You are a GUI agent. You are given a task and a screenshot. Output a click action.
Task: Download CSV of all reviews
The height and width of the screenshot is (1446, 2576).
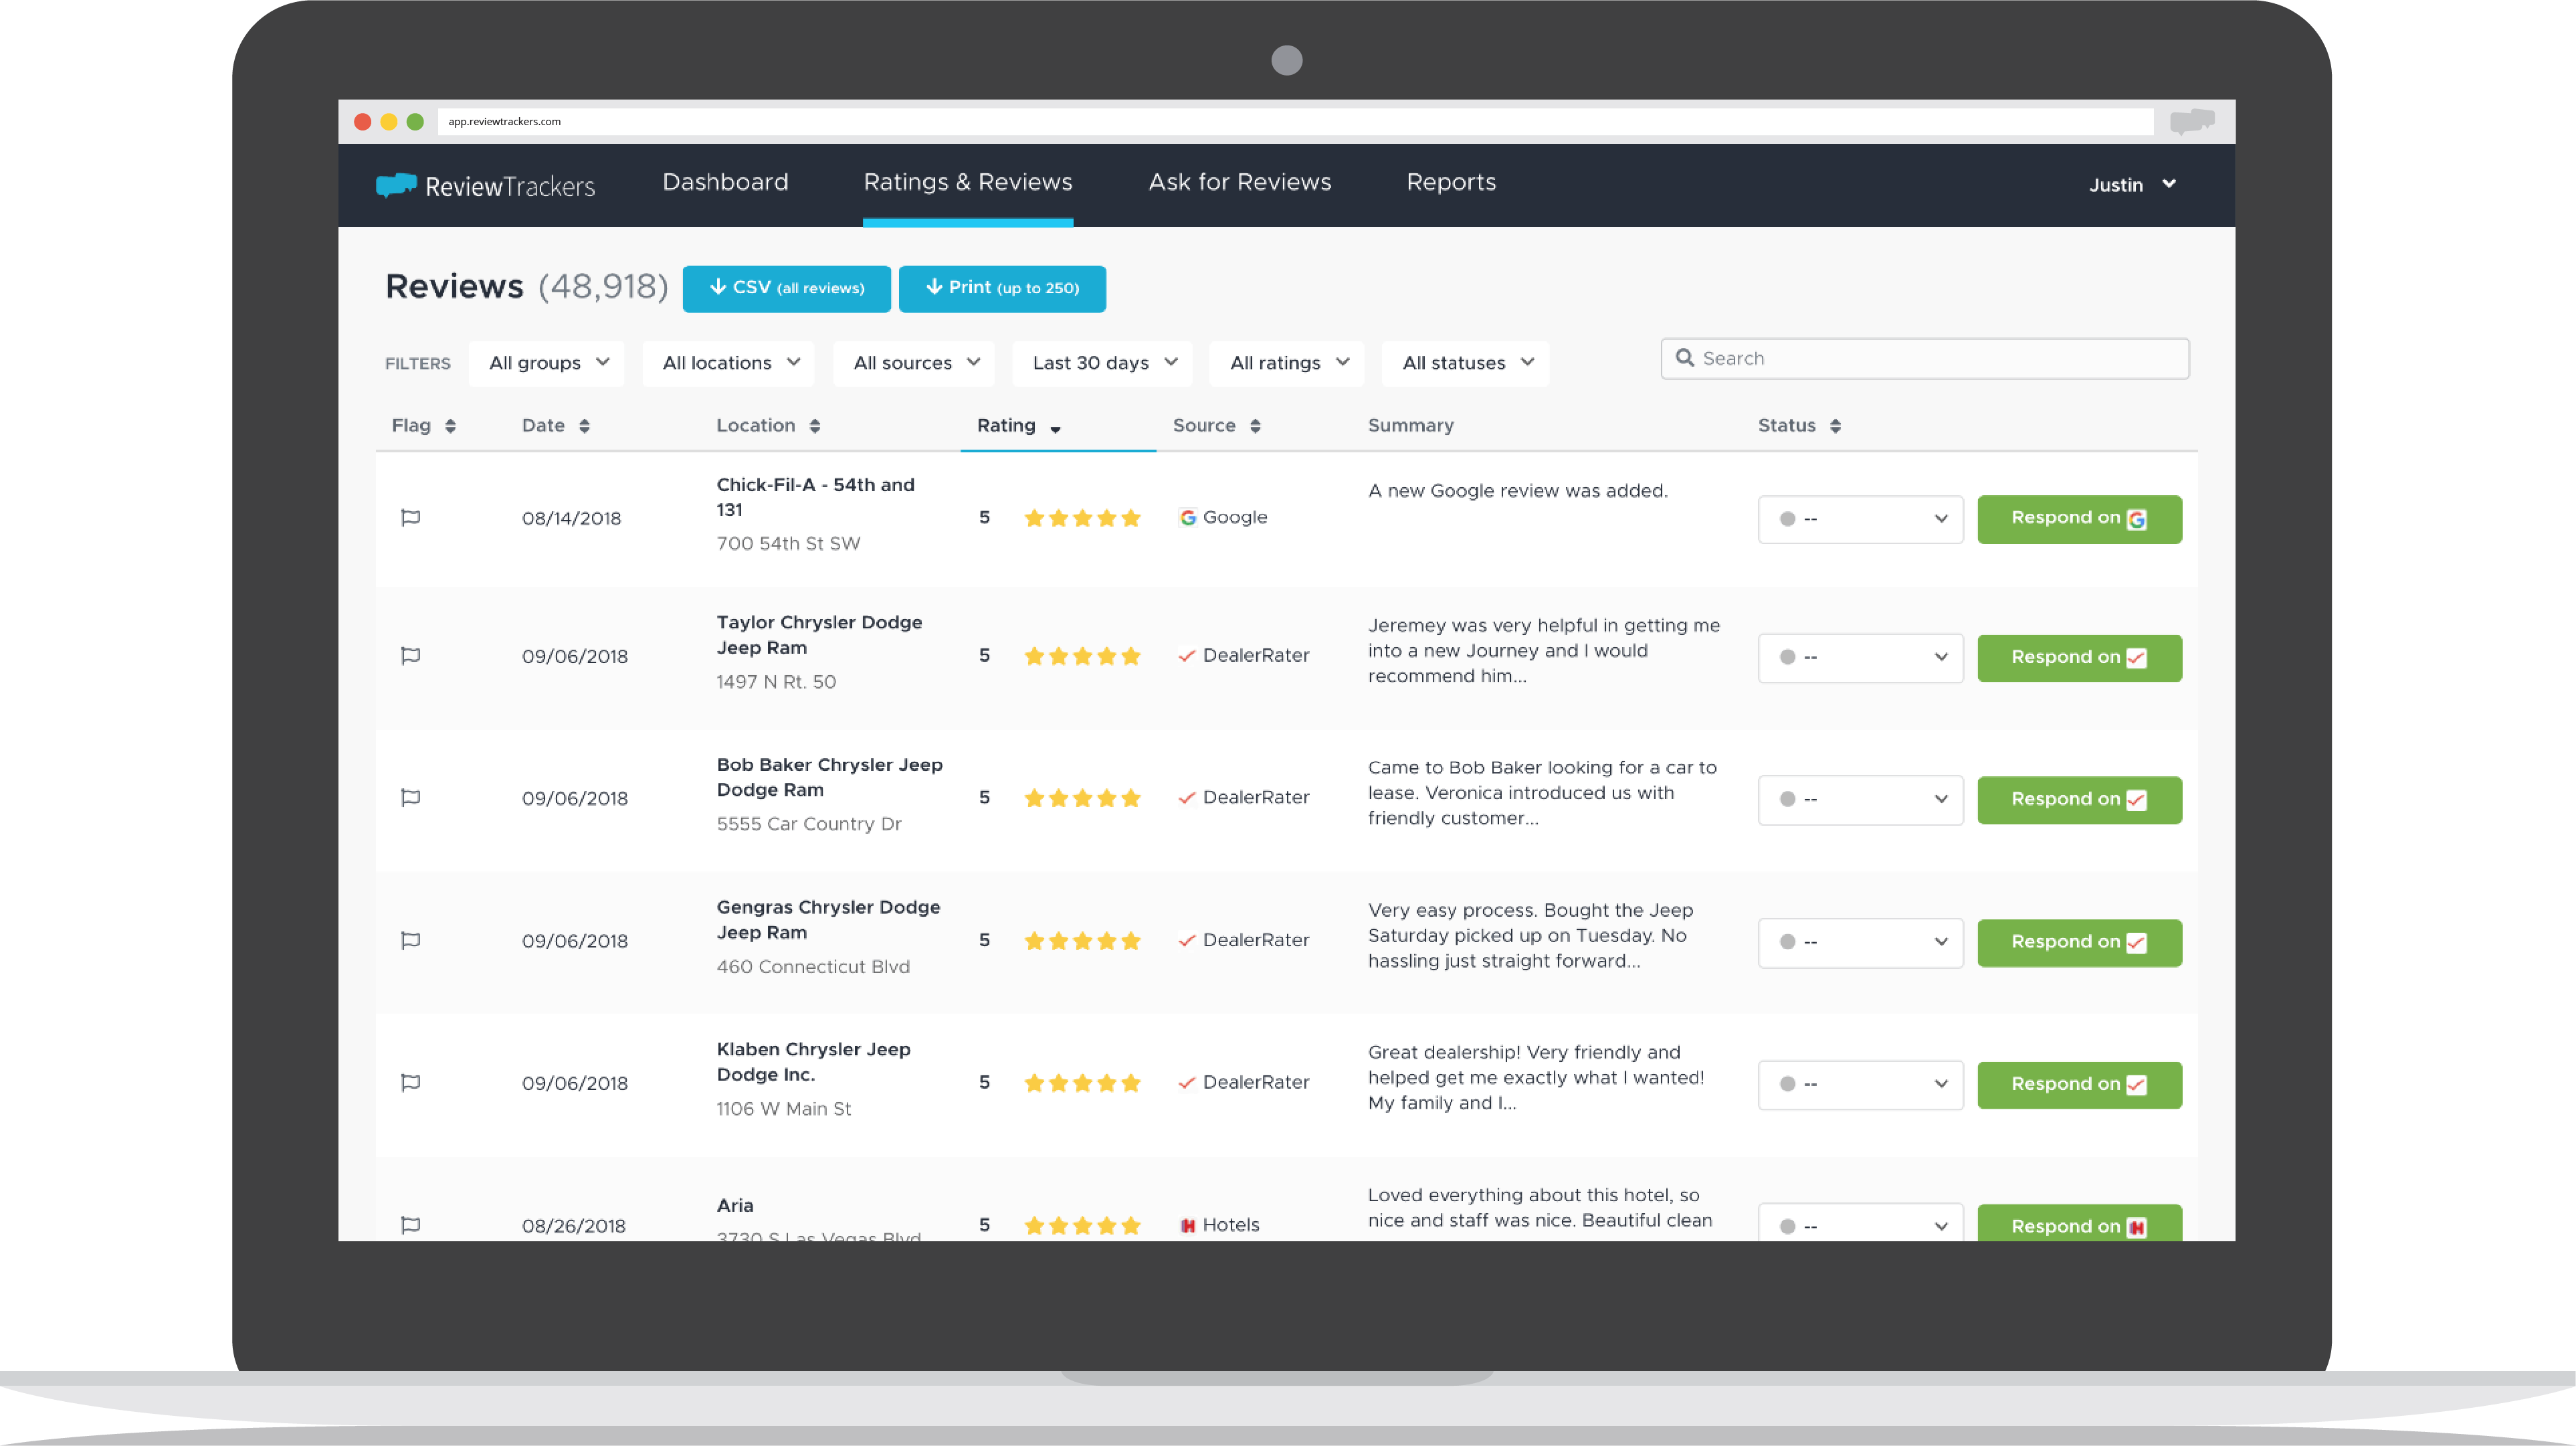click(x=786, y=289)
